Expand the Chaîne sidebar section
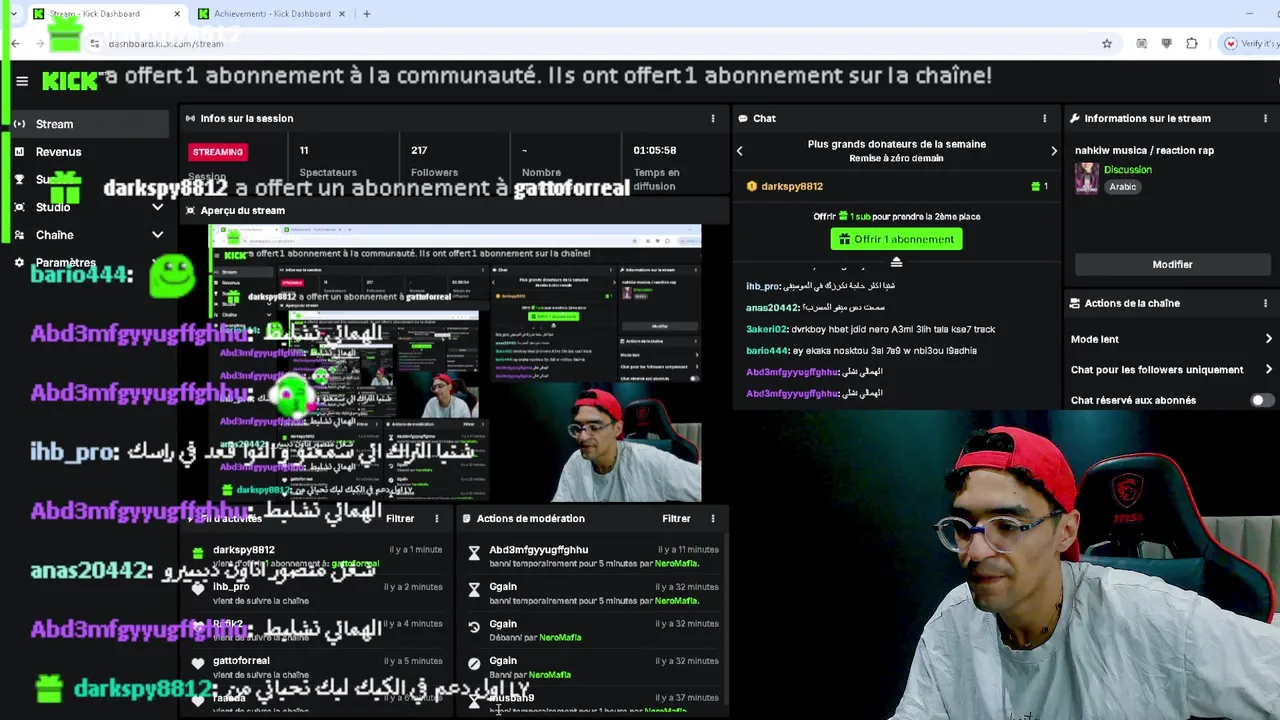The image size is (1280, 720). pyautogui.click(x=157, y=235)
